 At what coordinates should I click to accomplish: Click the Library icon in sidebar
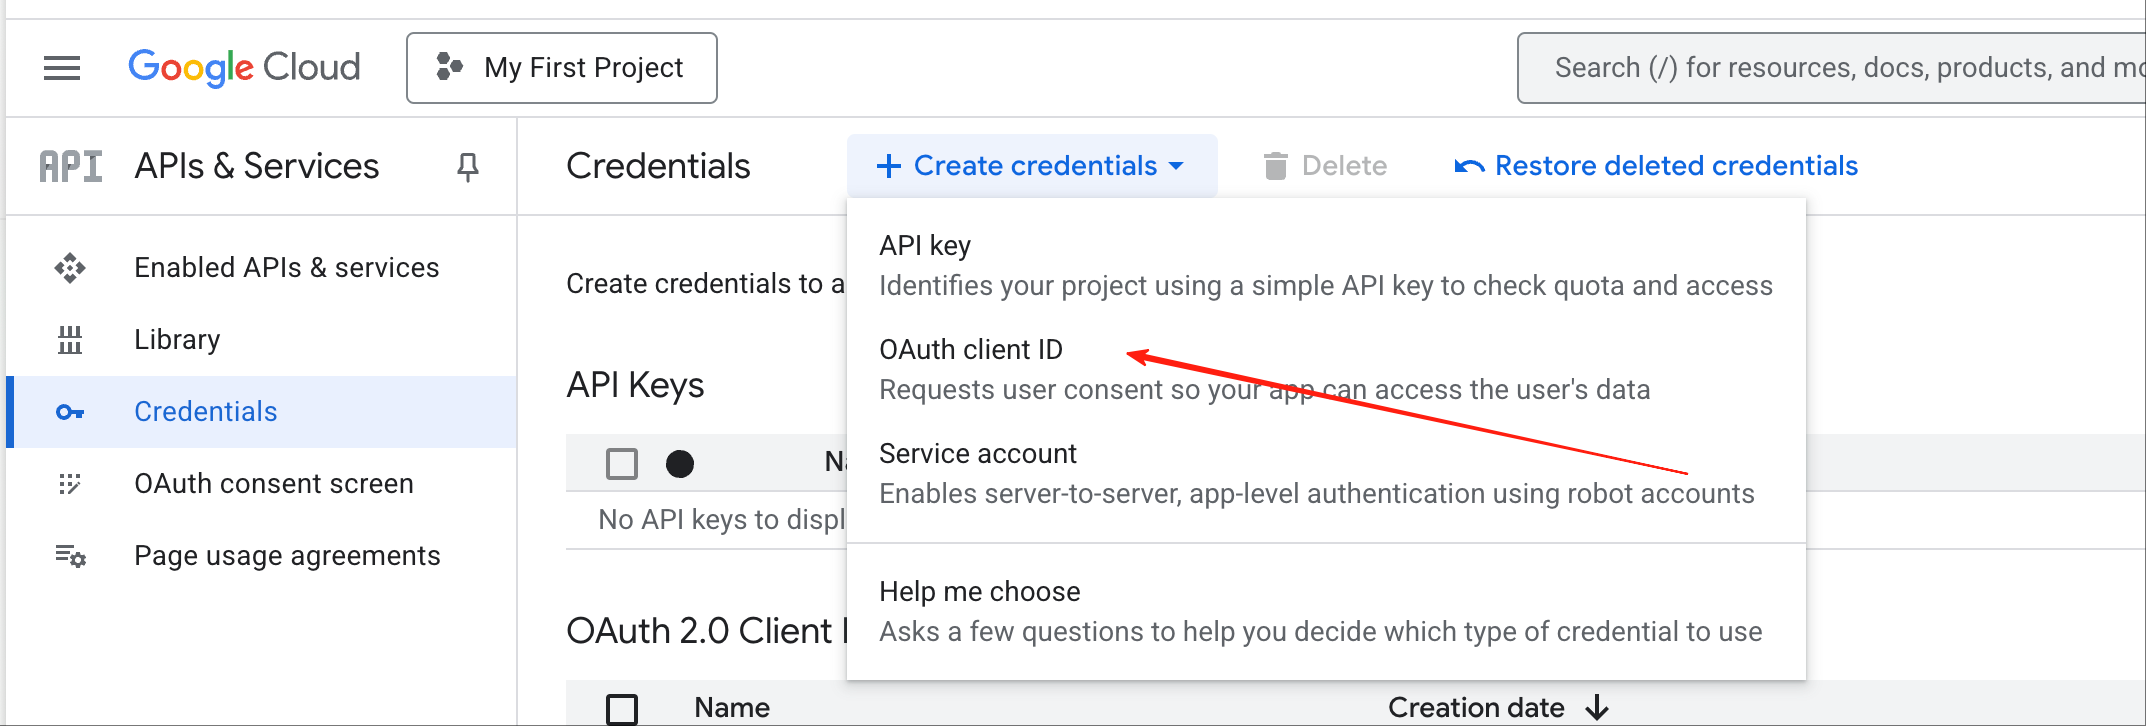click(70, 340)
